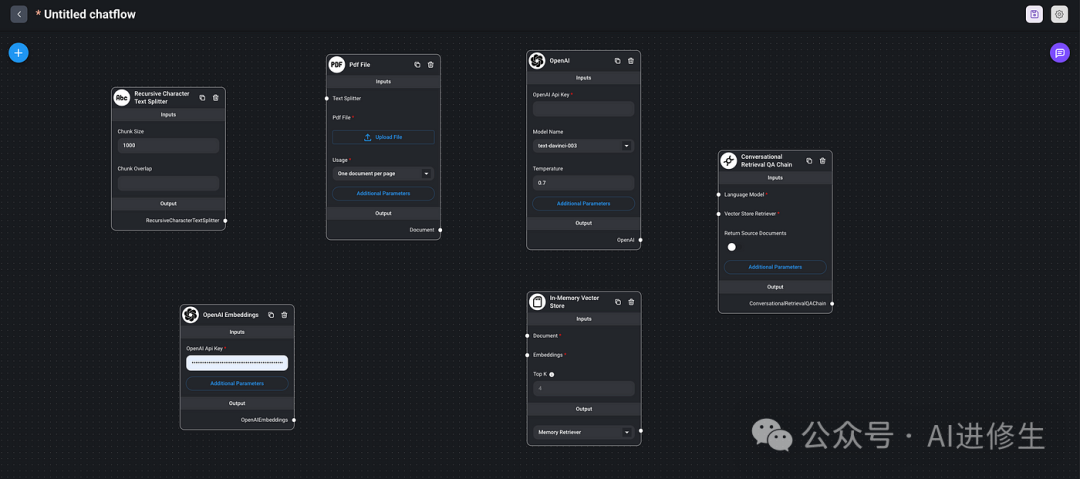
Task: Delete the Pdf File node
Action: (430, 65)
